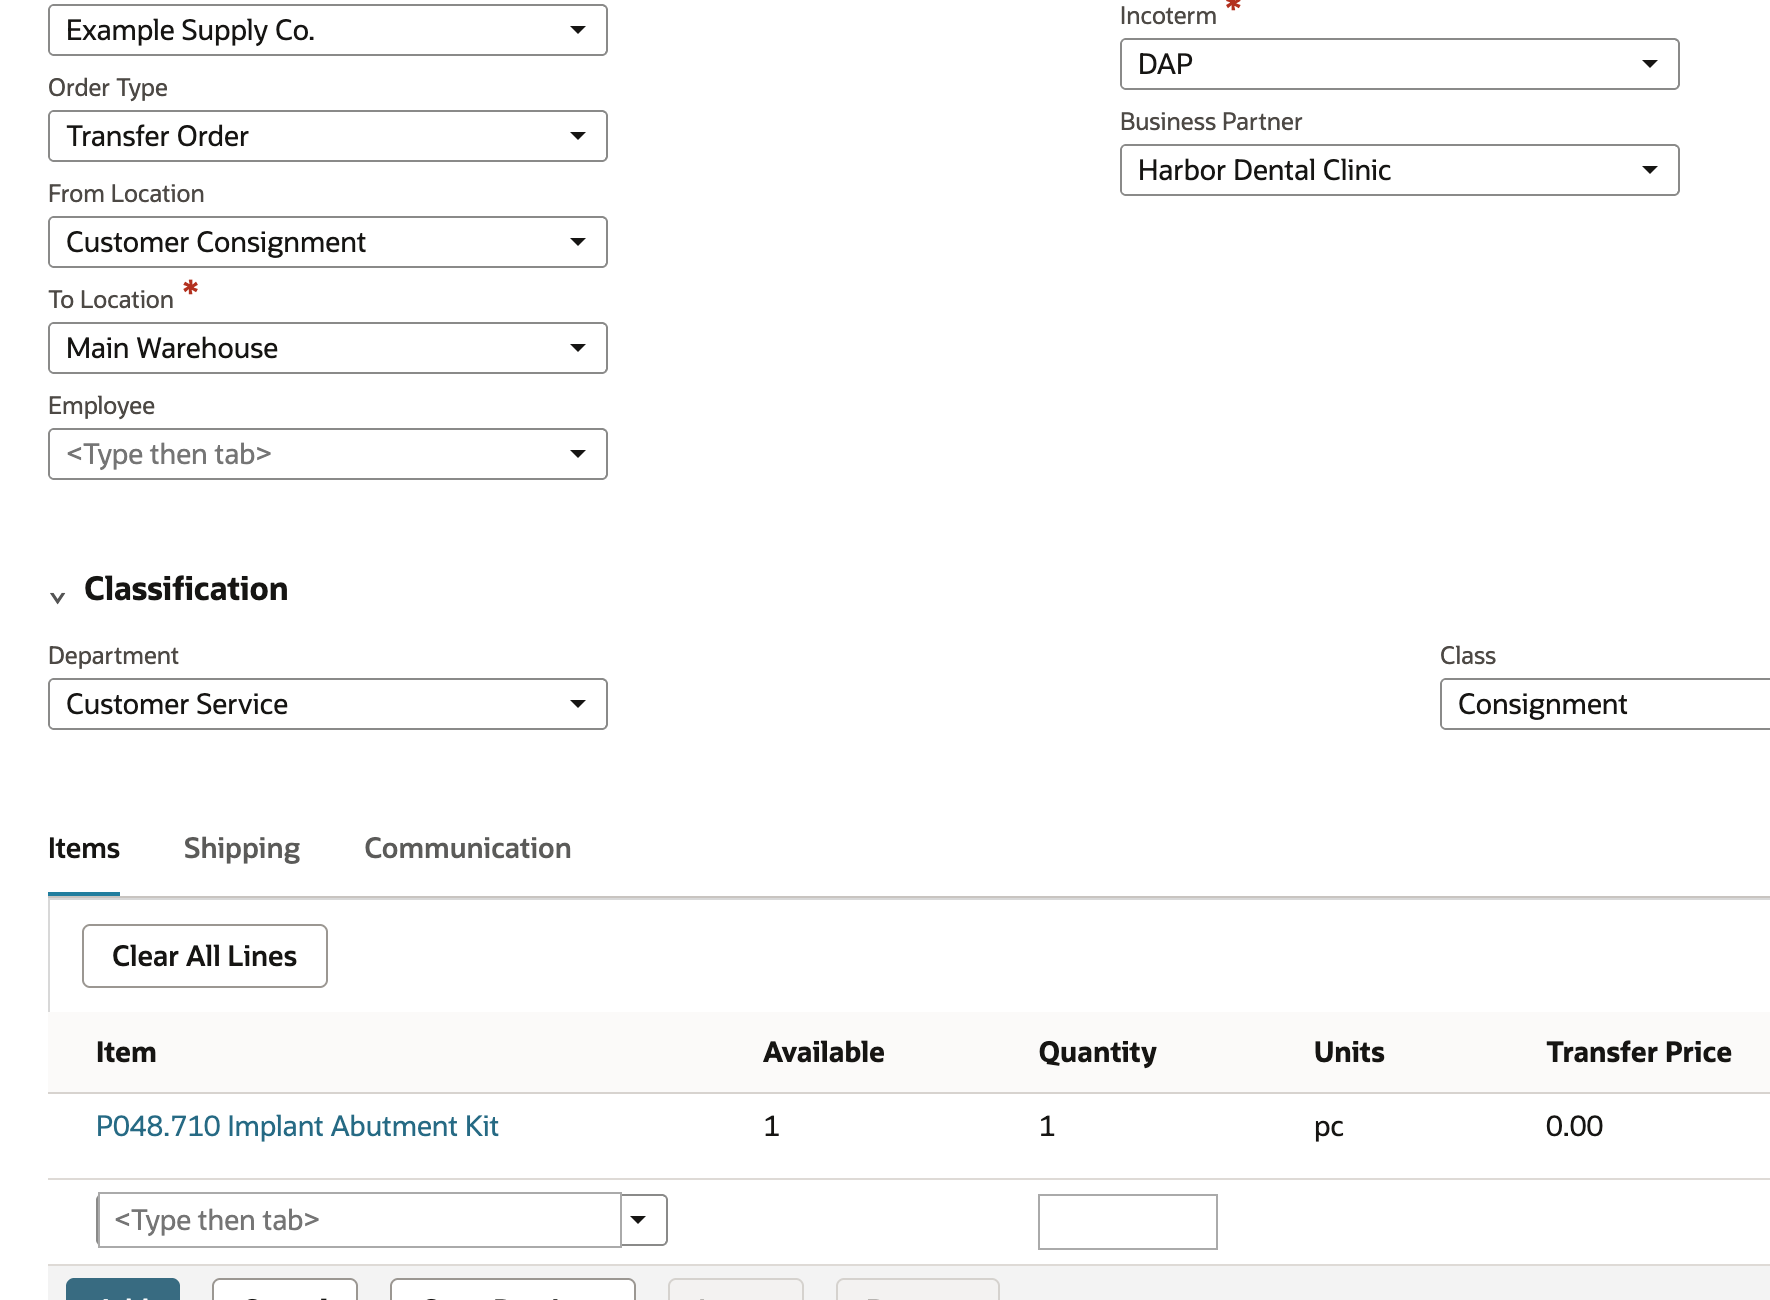1770x1300 pixels.
Task: Click the empty Quantity input box
Action: point(1128,1222)
